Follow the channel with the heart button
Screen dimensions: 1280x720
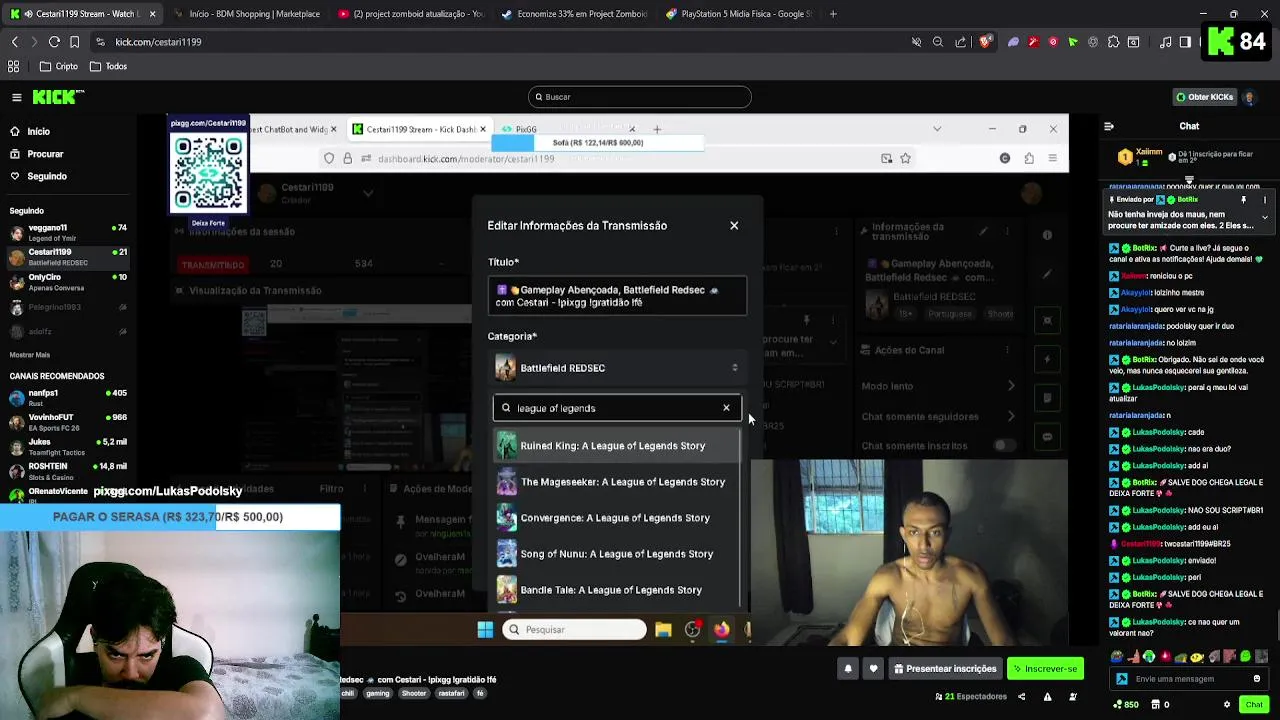[873, 669]
